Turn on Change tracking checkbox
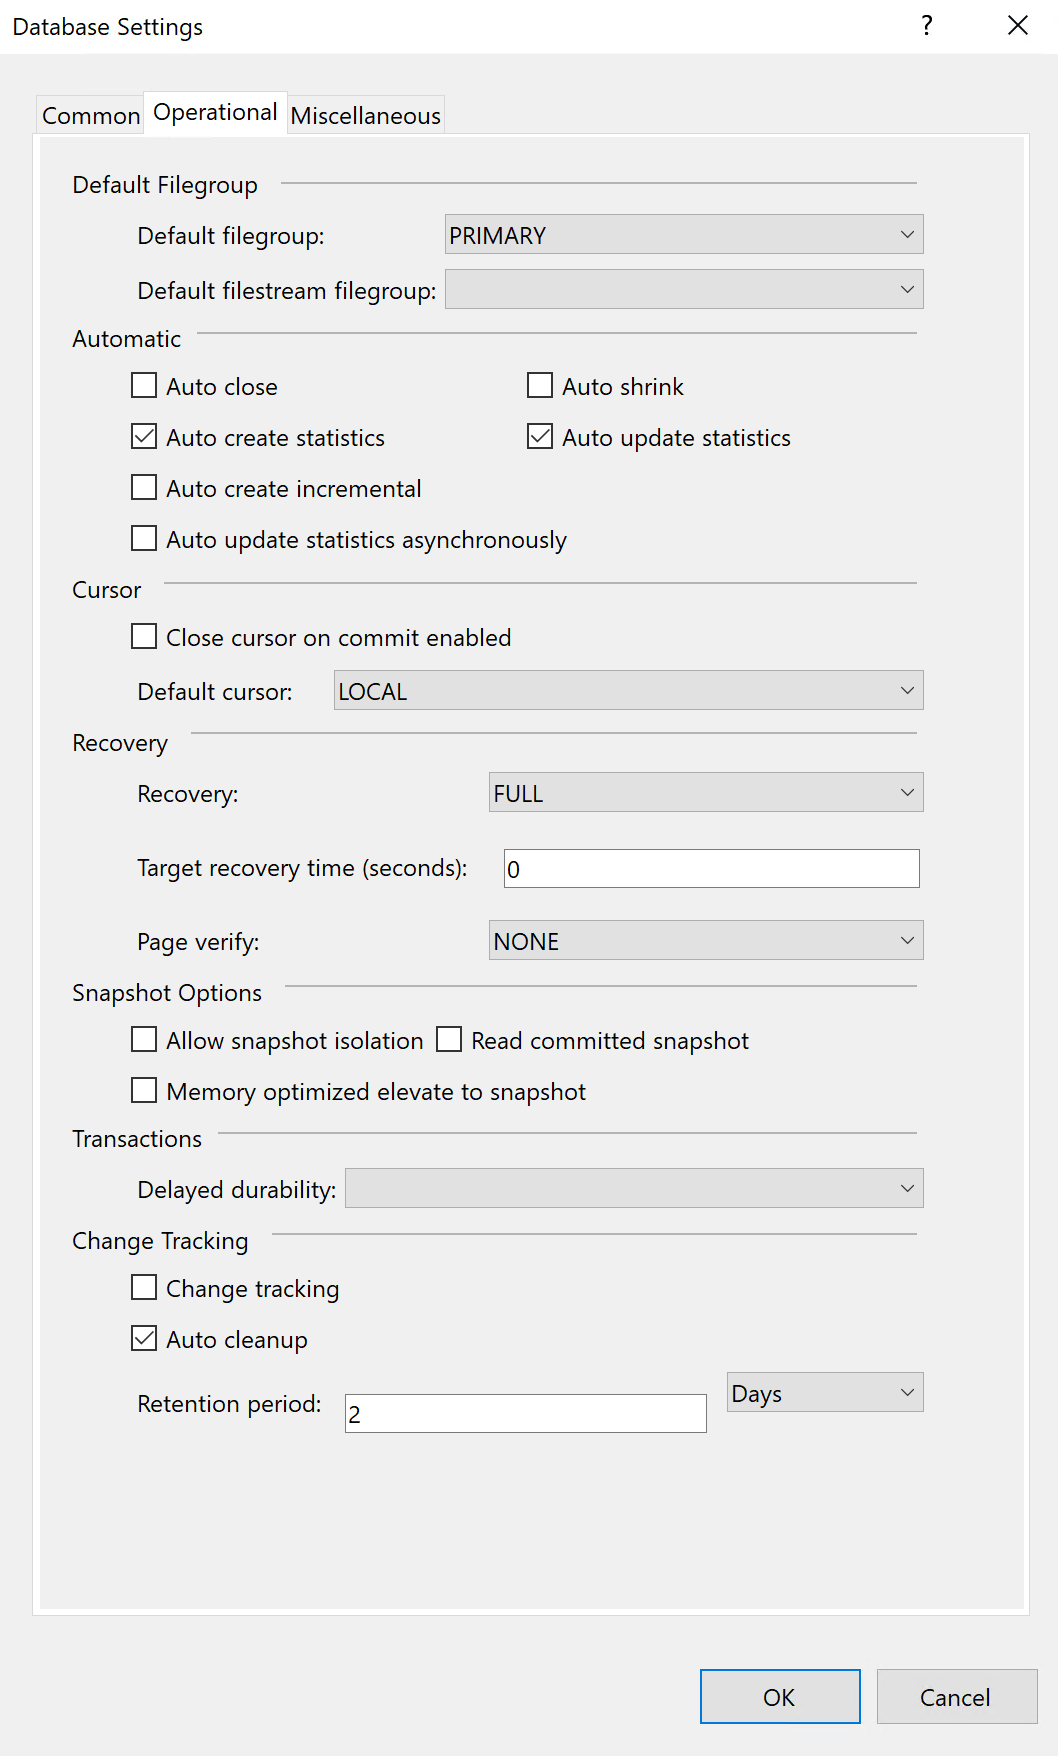 tap(145, 1288)
